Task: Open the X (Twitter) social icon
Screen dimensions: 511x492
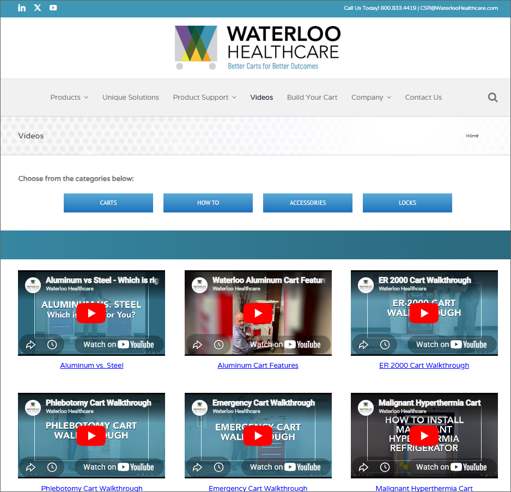Action: [37, 8]
